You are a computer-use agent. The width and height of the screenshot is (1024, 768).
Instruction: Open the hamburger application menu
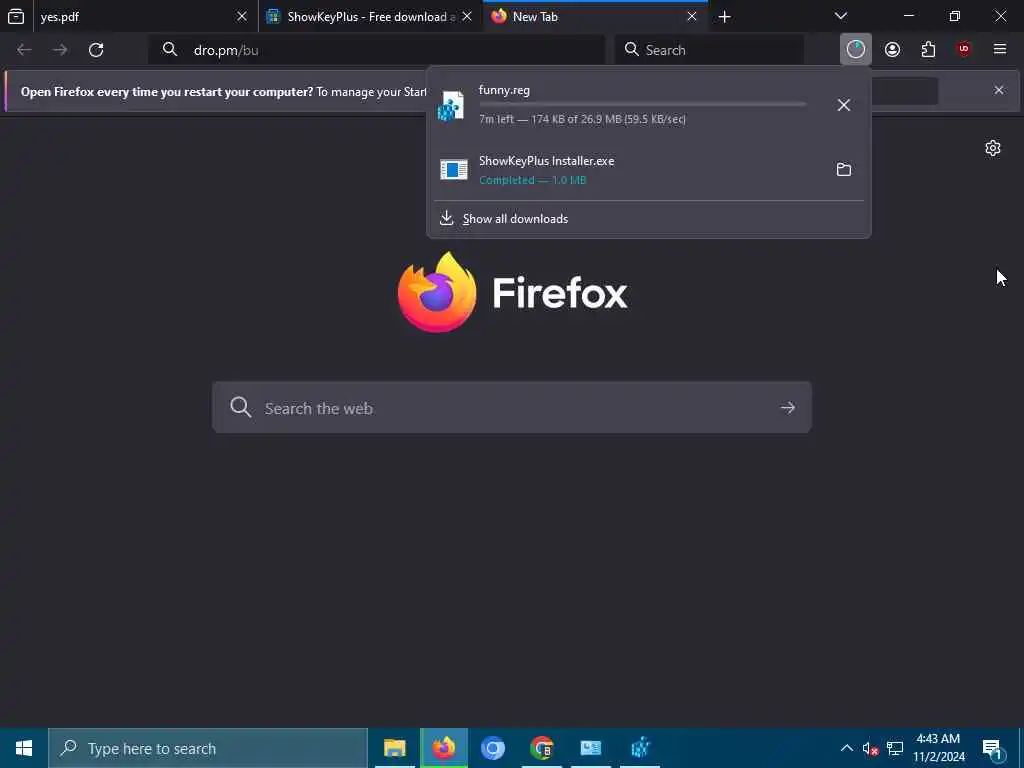[x=1000, y=49]
